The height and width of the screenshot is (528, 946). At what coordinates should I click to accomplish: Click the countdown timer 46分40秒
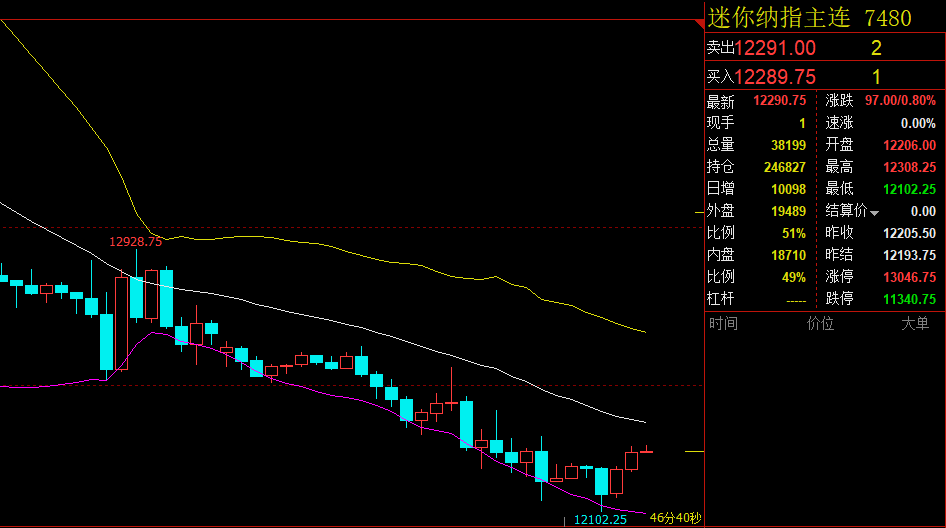tap(675, 518)
